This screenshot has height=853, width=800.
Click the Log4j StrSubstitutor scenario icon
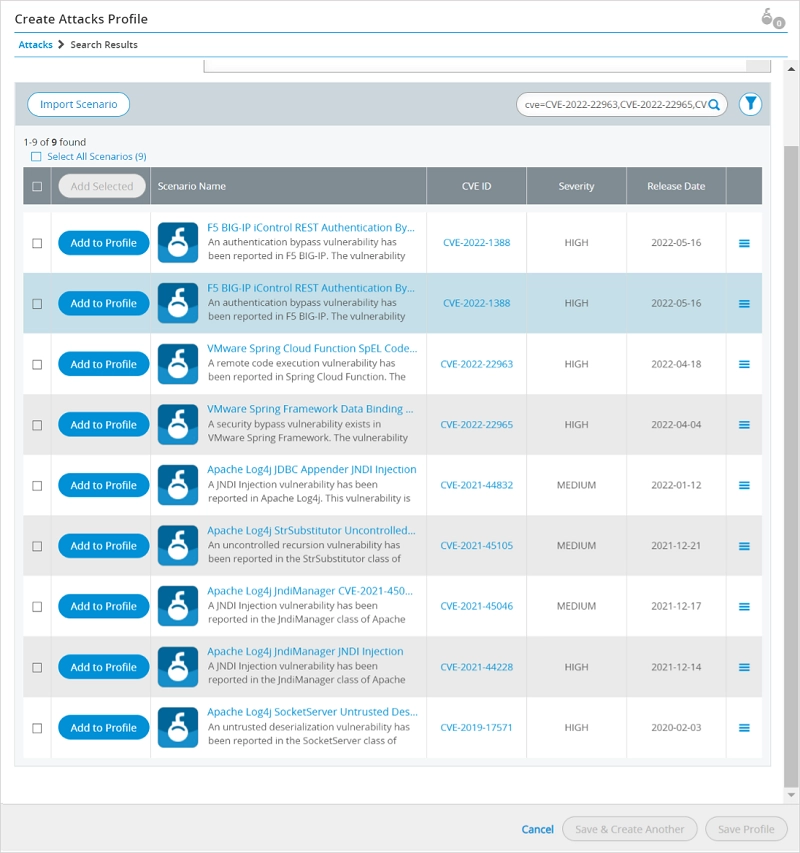point(178,546)
